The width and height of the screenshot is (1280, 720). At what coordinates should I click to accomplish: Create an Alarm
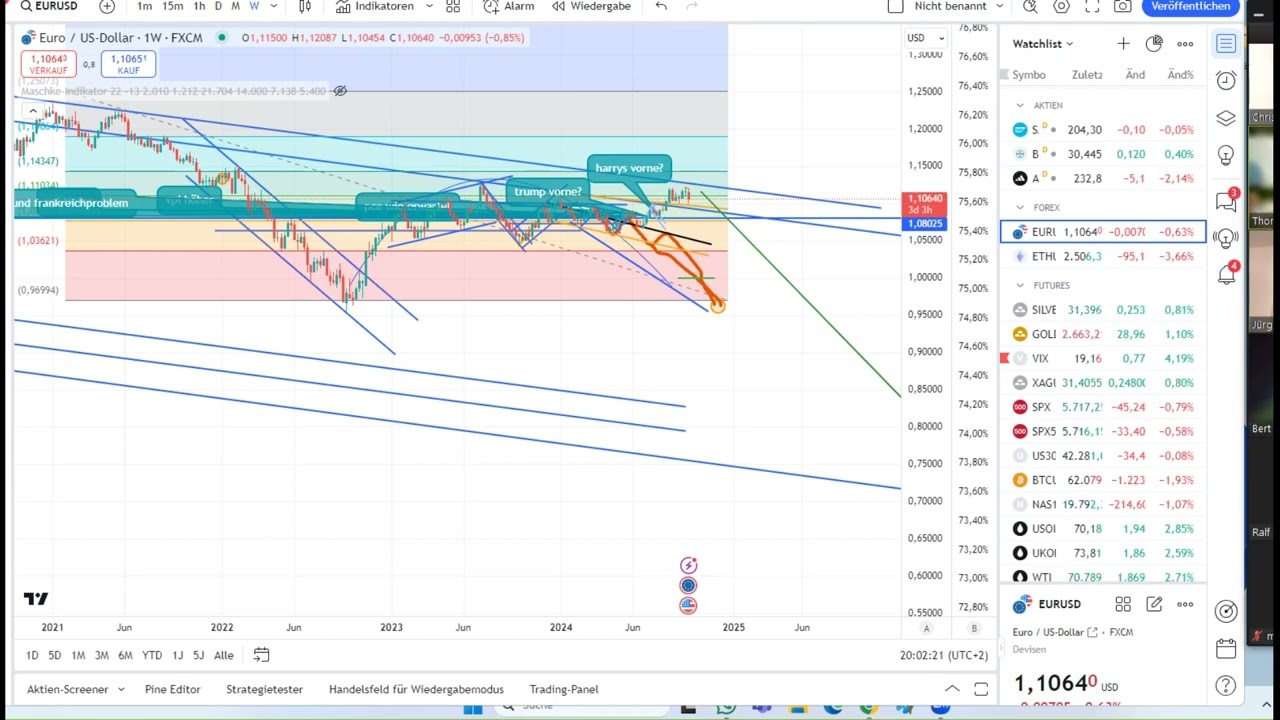509,6
